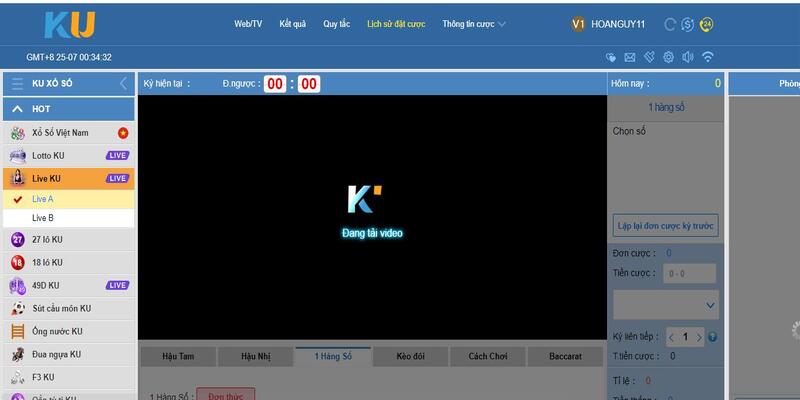Click the Live KU dealer icon
This screenshot has height=400, width=800.
click(x=17, y=178)
